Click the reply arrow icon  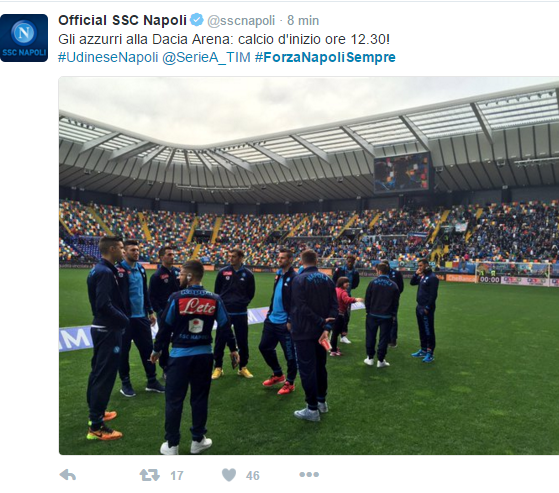coord(68,475)
